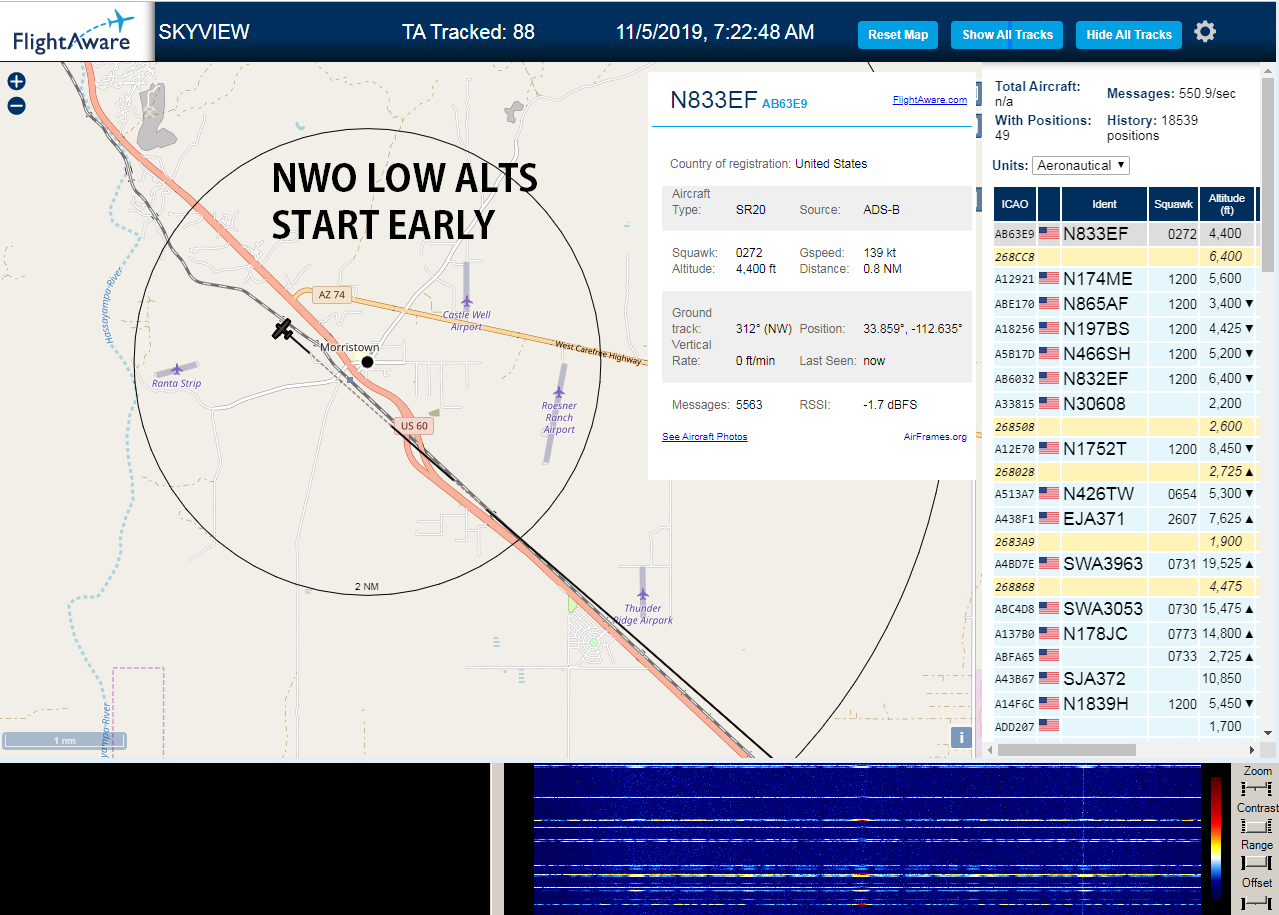Click the Morristown town dot marker

(367, 362)
